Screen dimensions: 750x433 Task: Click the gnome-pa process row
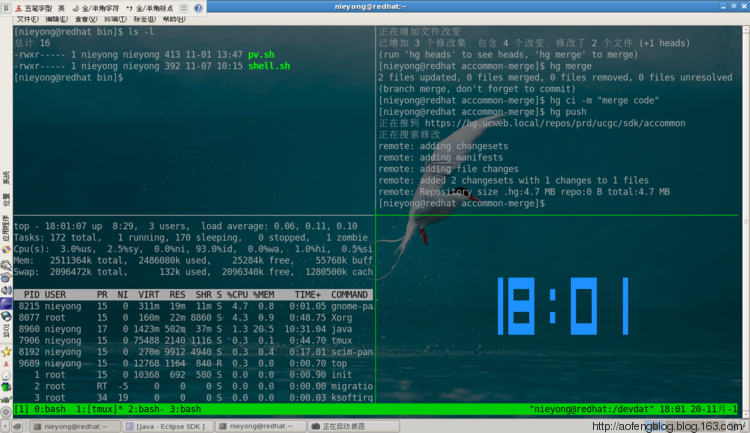coord(193,306)
